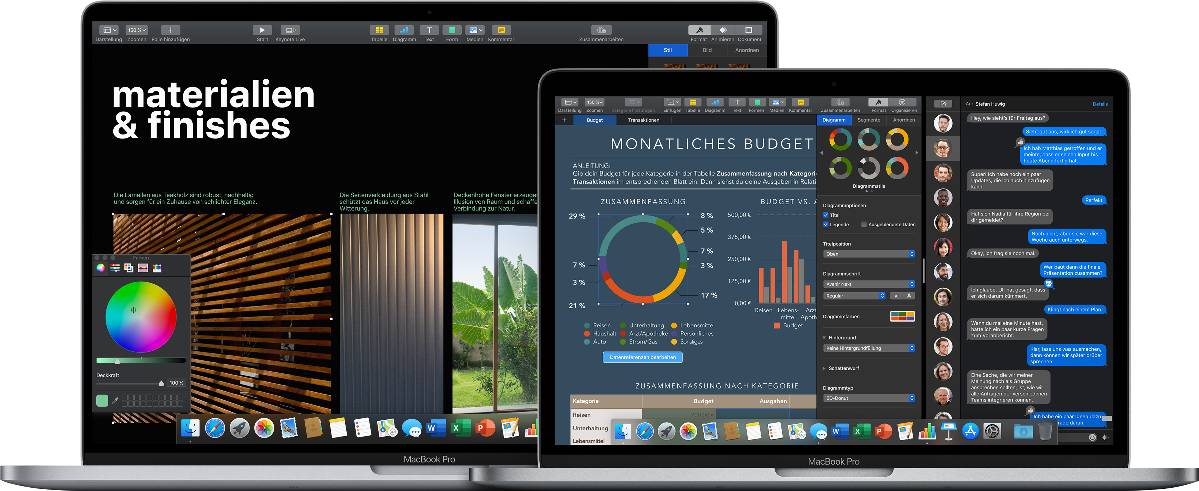
Task: Open the Titelposition dropdown
Action: pos(868,254)
